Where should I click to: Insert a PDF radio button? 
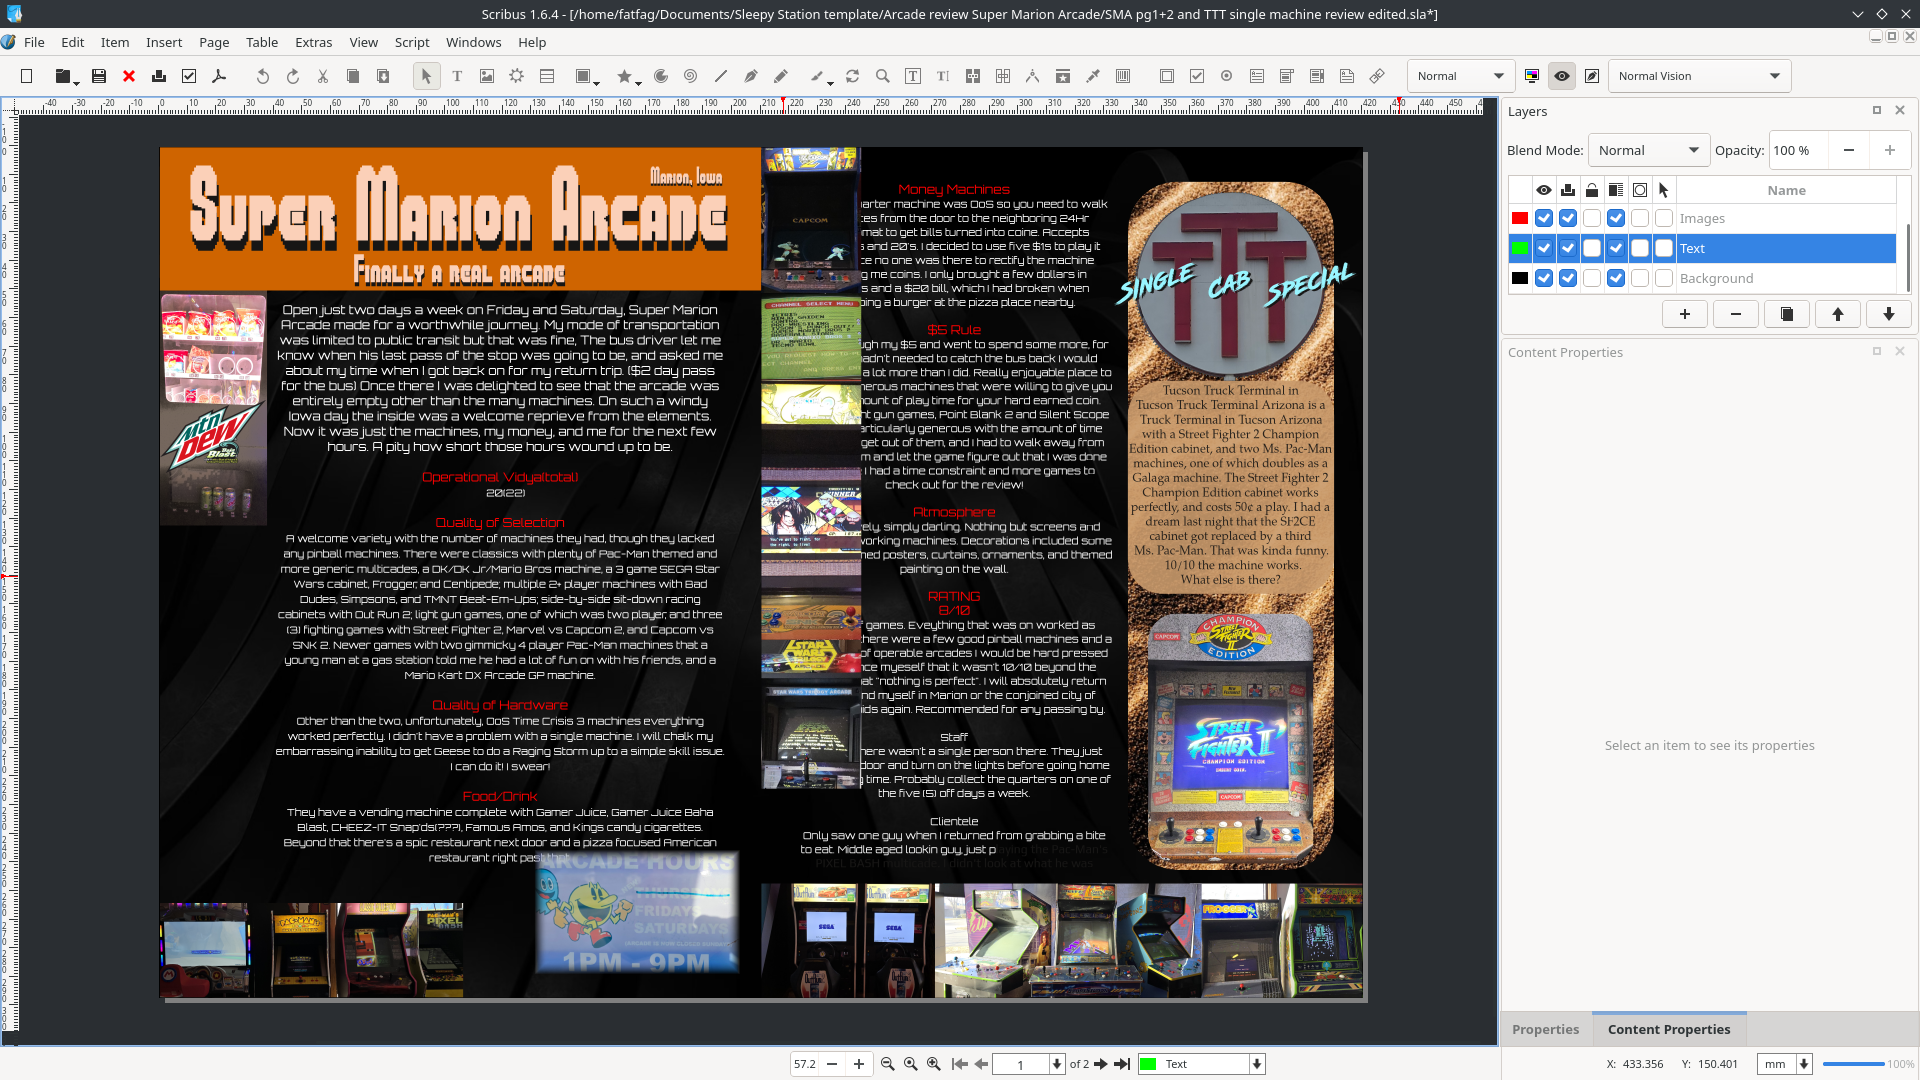tap(1226, 76)
